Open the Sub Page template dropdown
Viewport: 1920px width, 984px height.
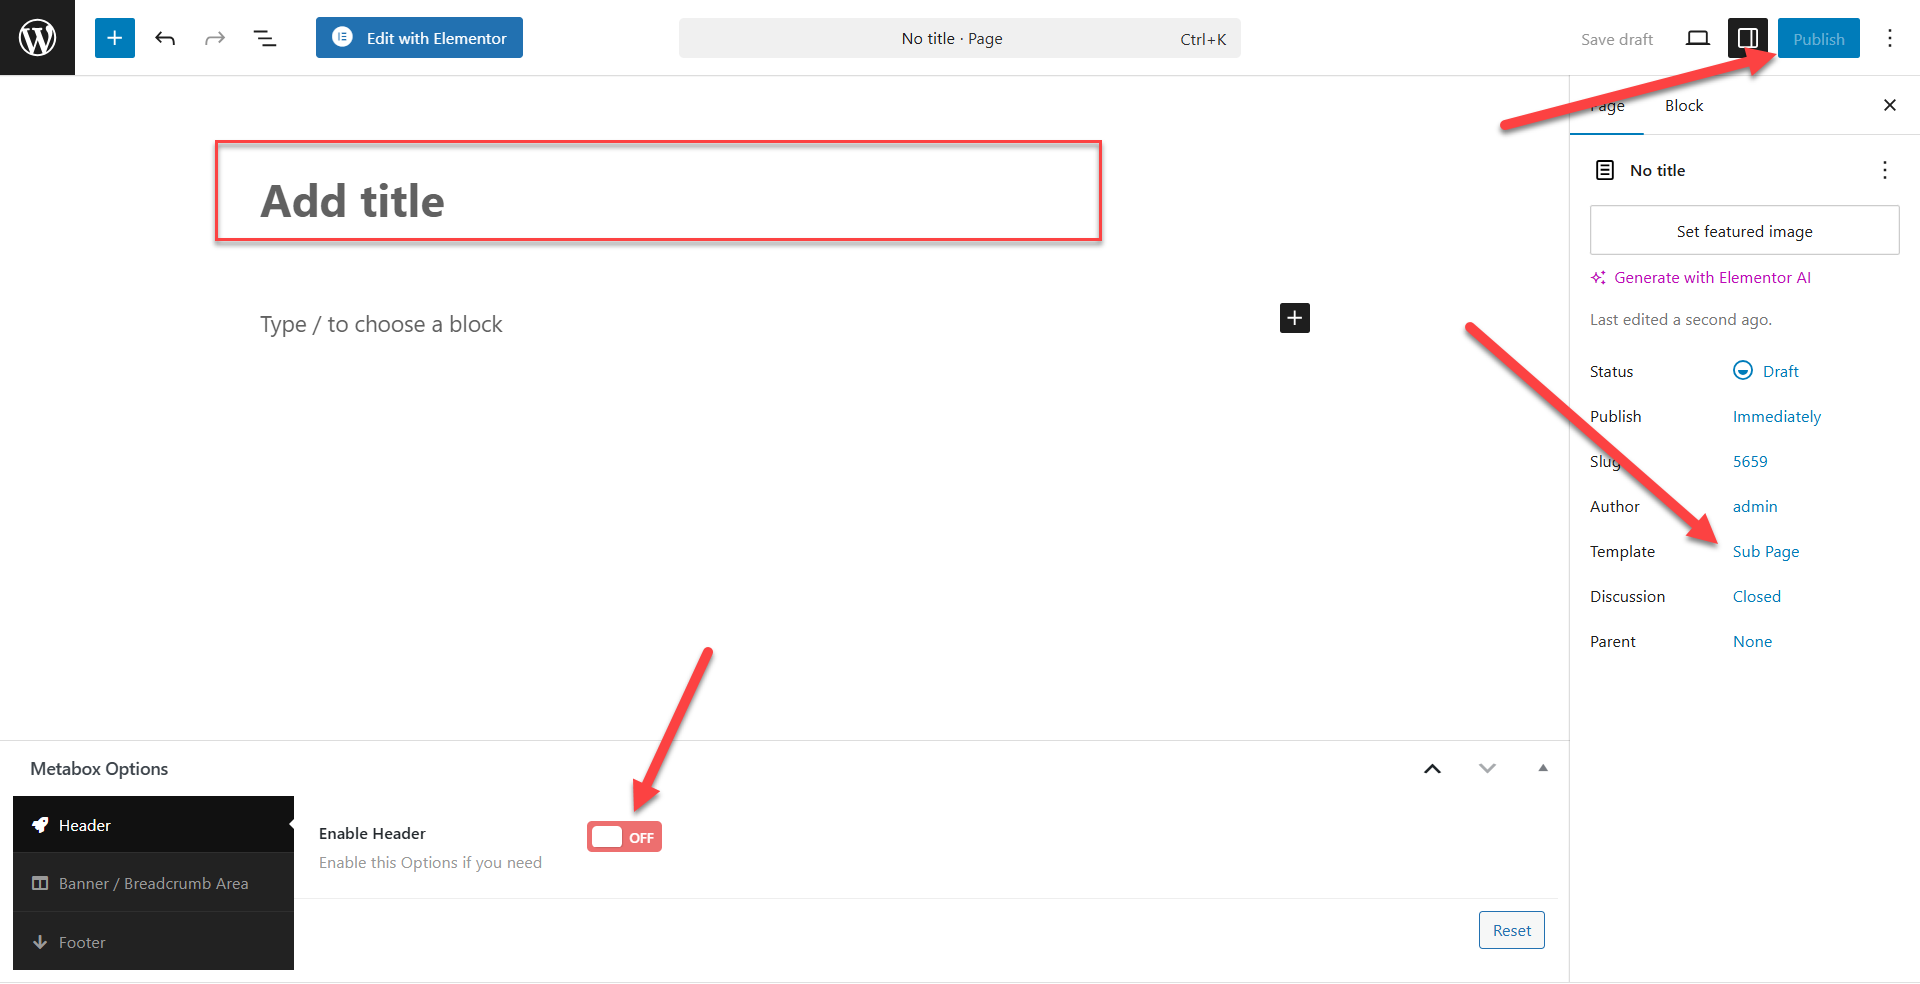coord(1765,551)
